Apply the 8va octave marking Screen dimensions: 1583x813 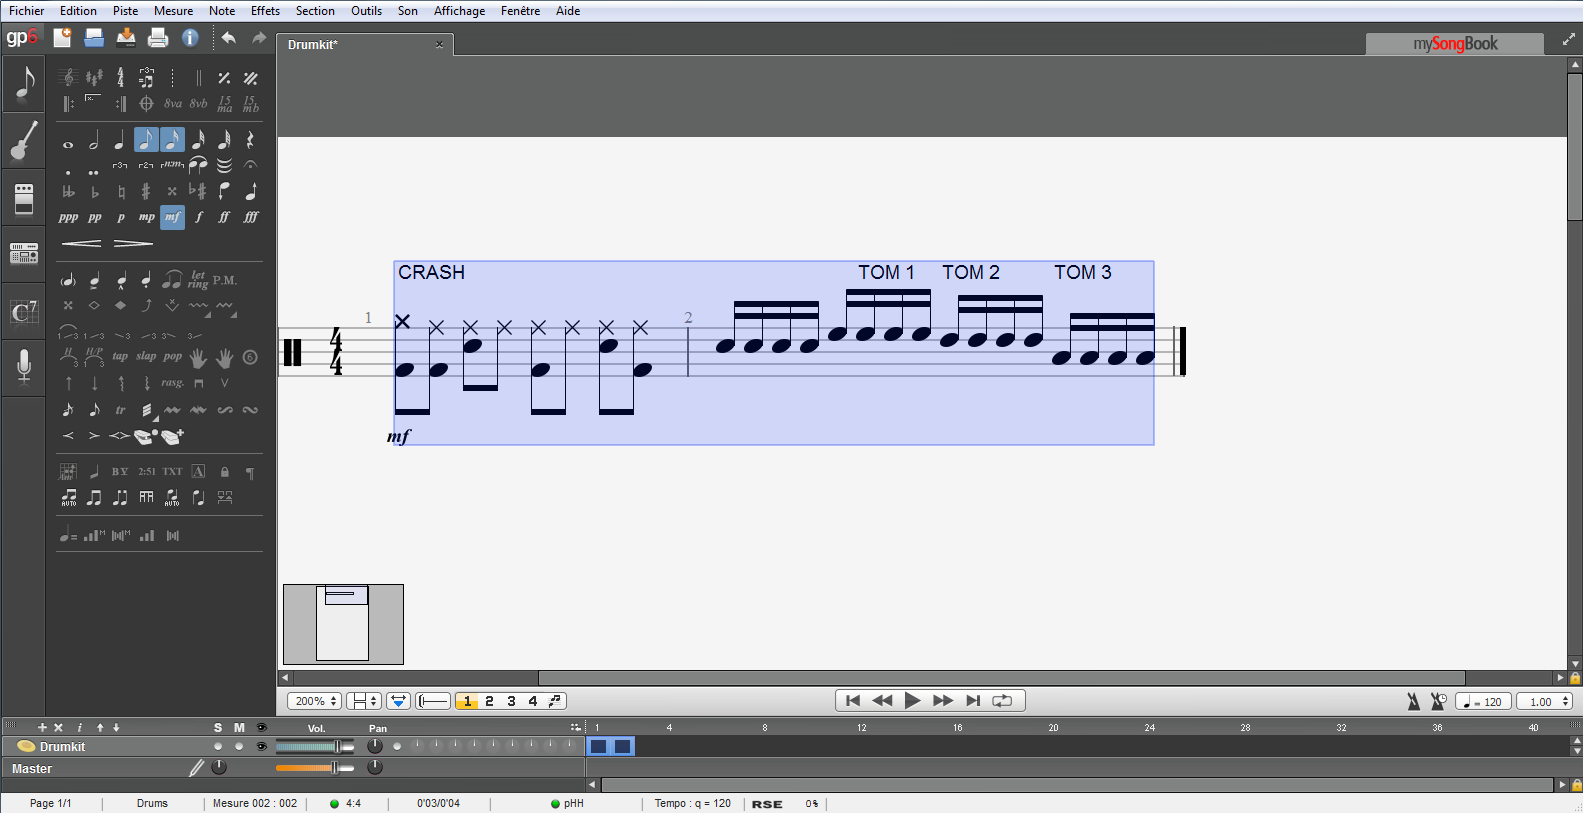[173, 104]
